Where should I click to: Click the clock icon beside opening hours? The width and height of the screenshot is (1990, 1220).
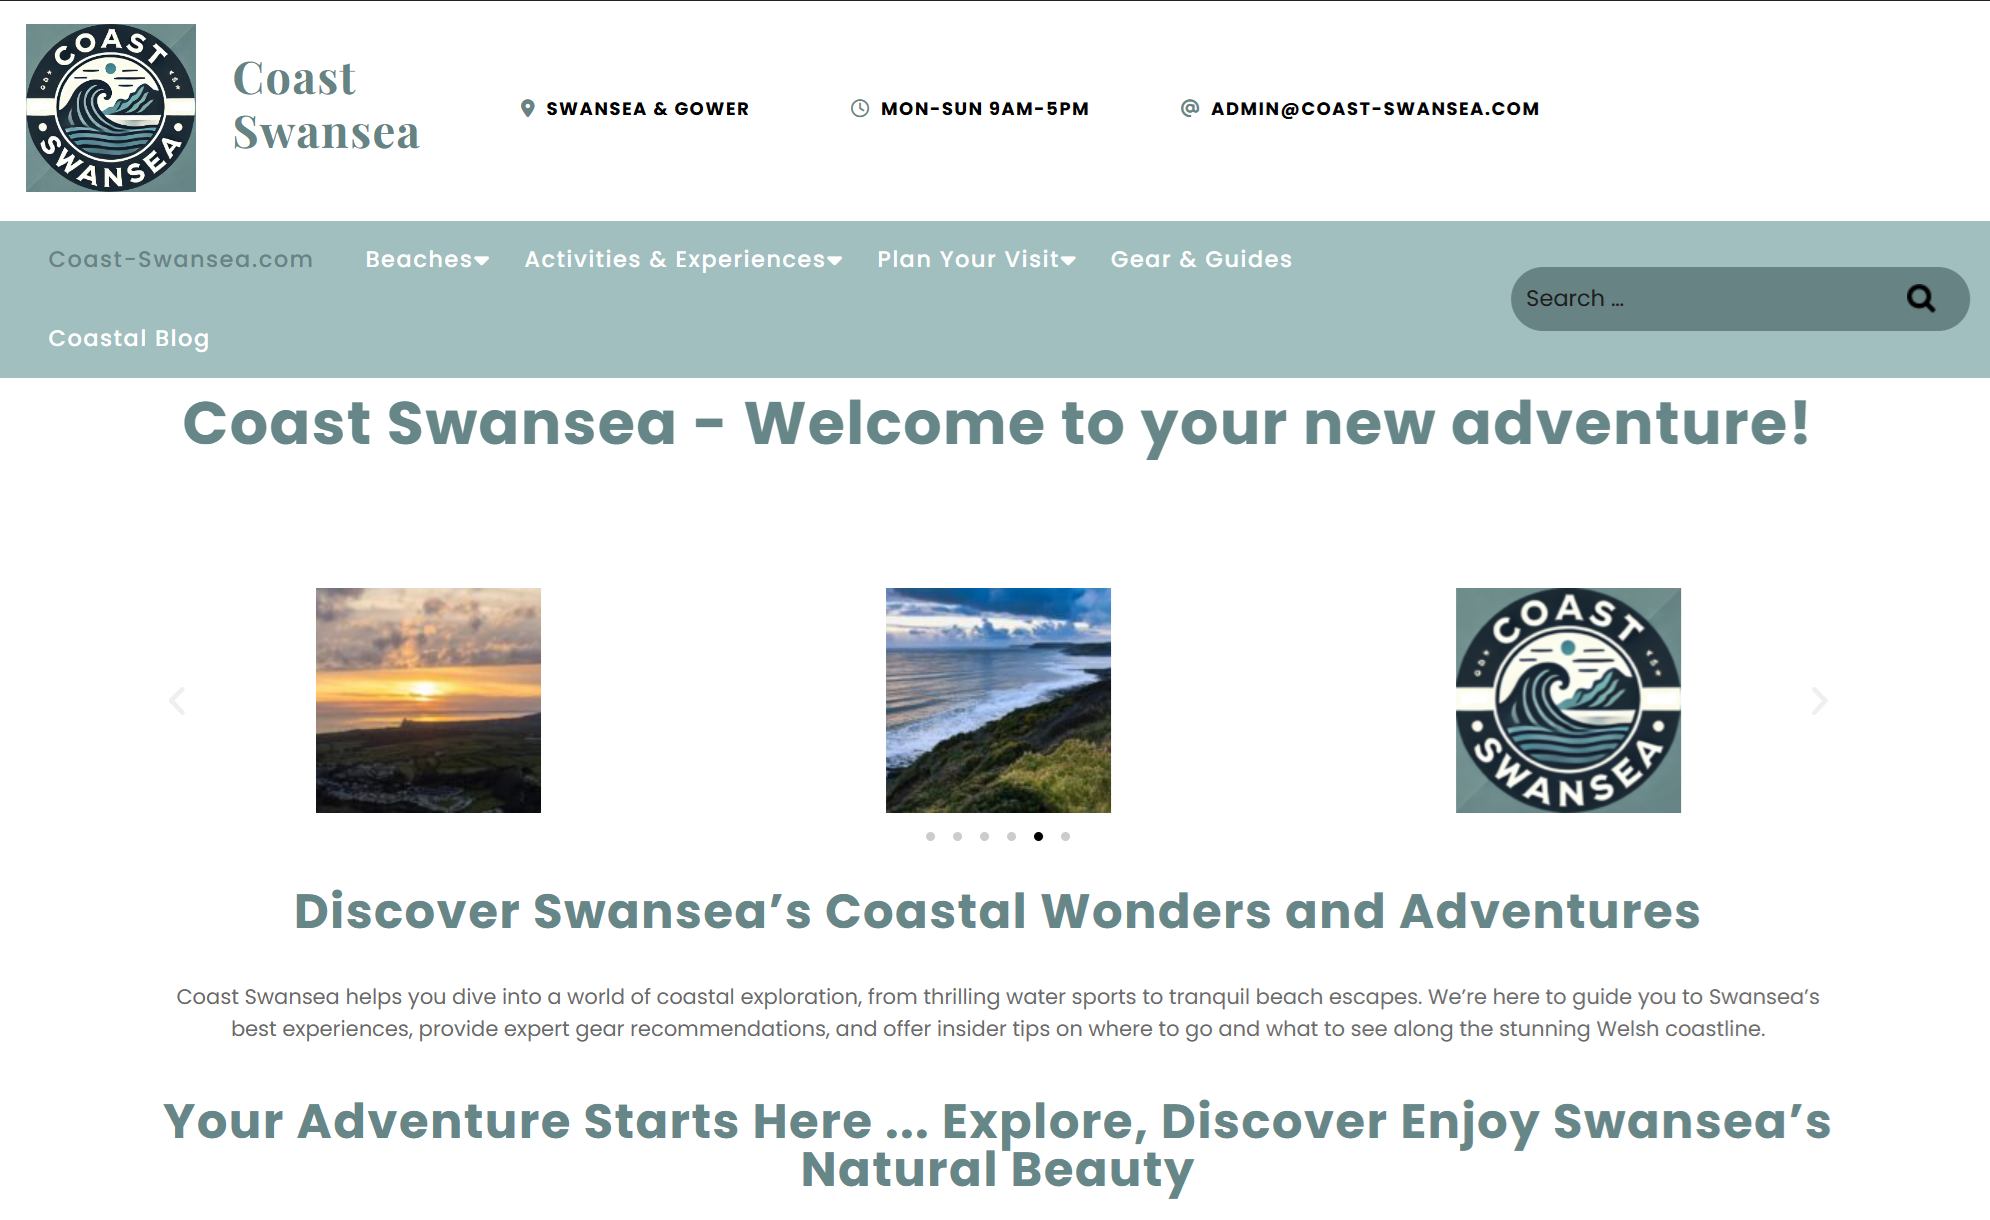[x=860, y=108]
